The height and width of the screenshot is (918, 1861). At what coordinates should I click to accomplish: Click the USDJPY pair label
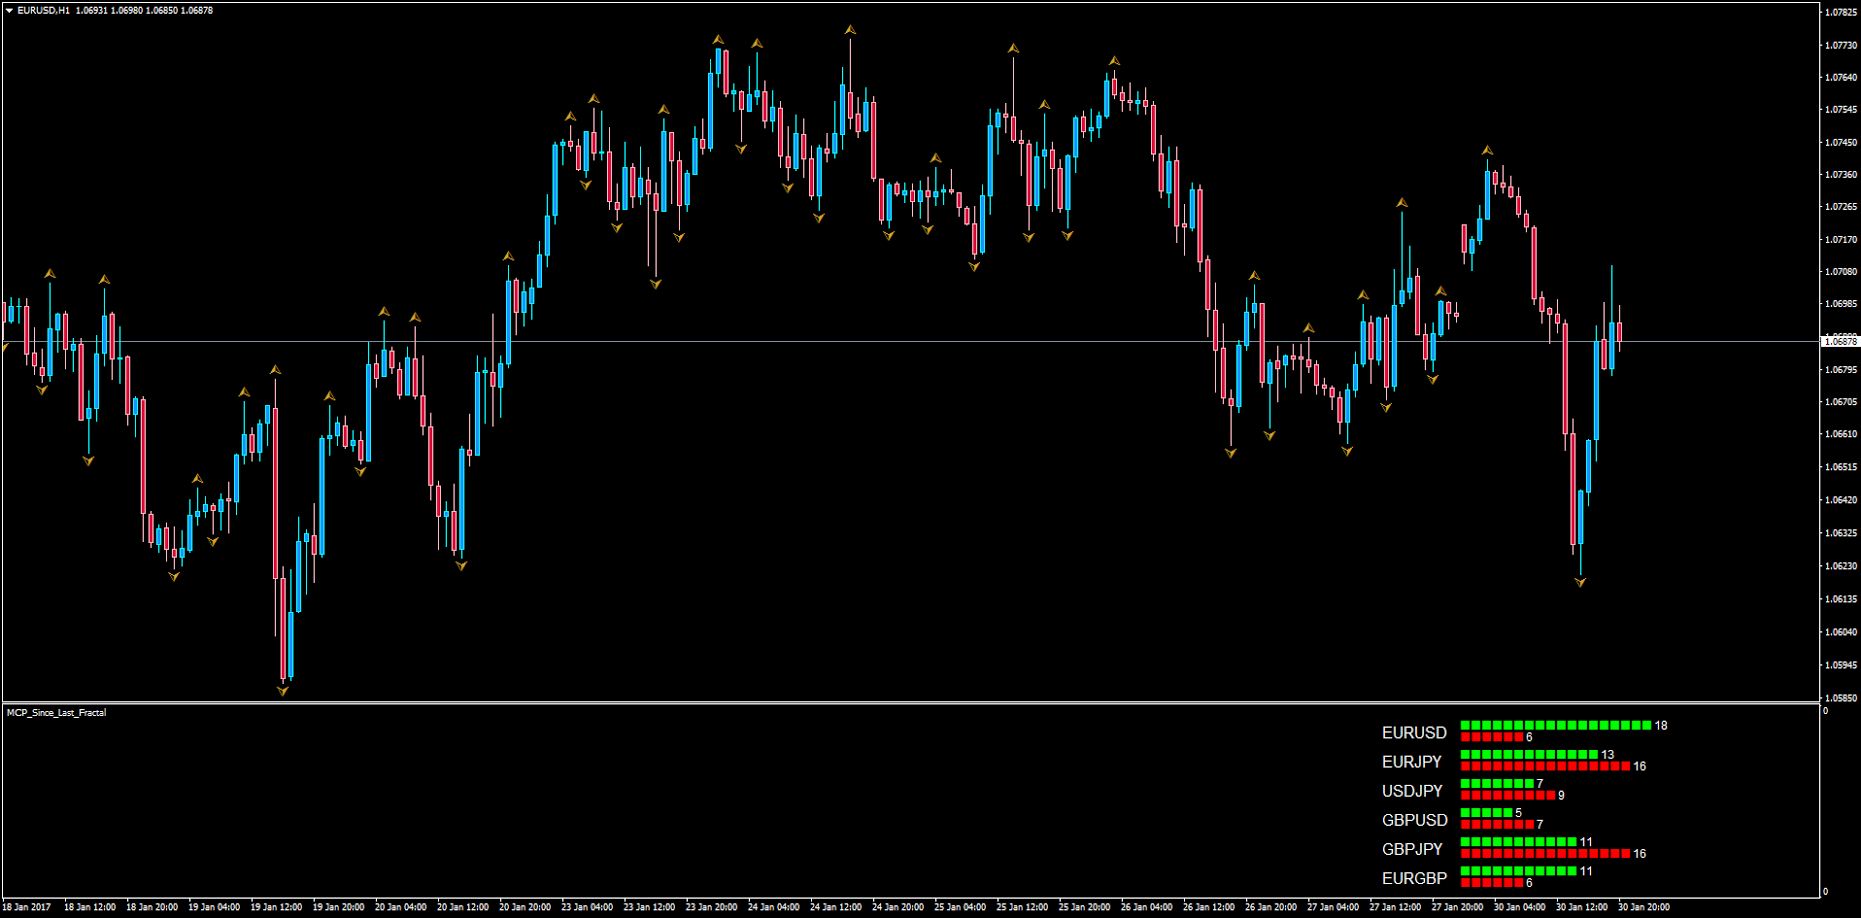[x=1412, y=791]
